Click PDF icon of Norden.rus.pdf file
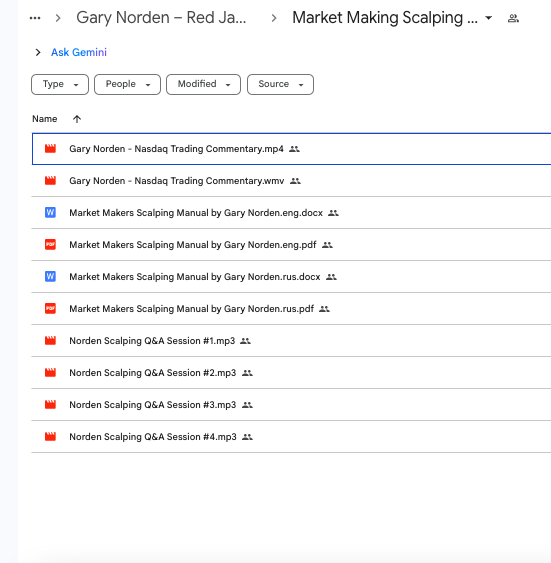This screenshot has width=551, height=563. coord(50,308)
